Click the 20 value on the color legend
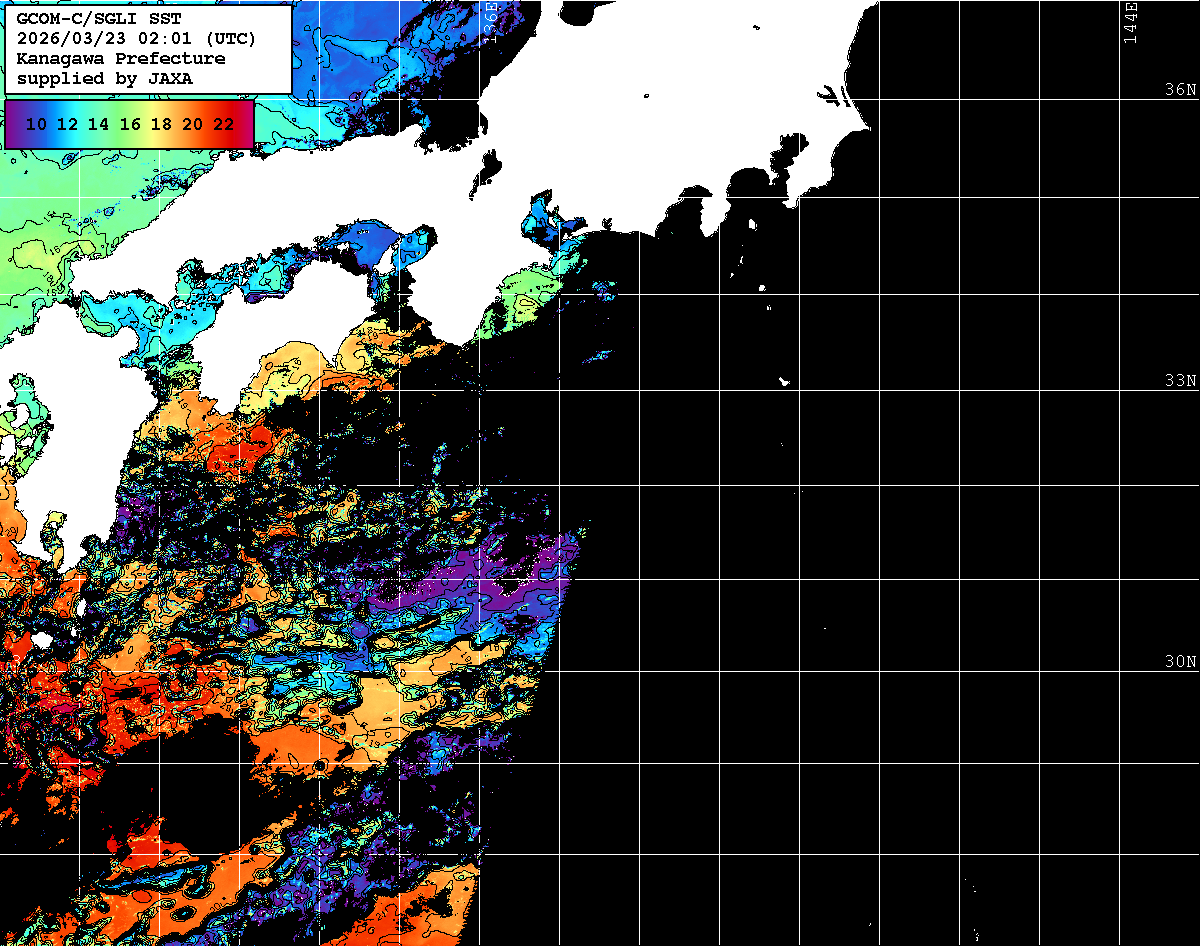1200x946 pixels. [x=193, y=124]
